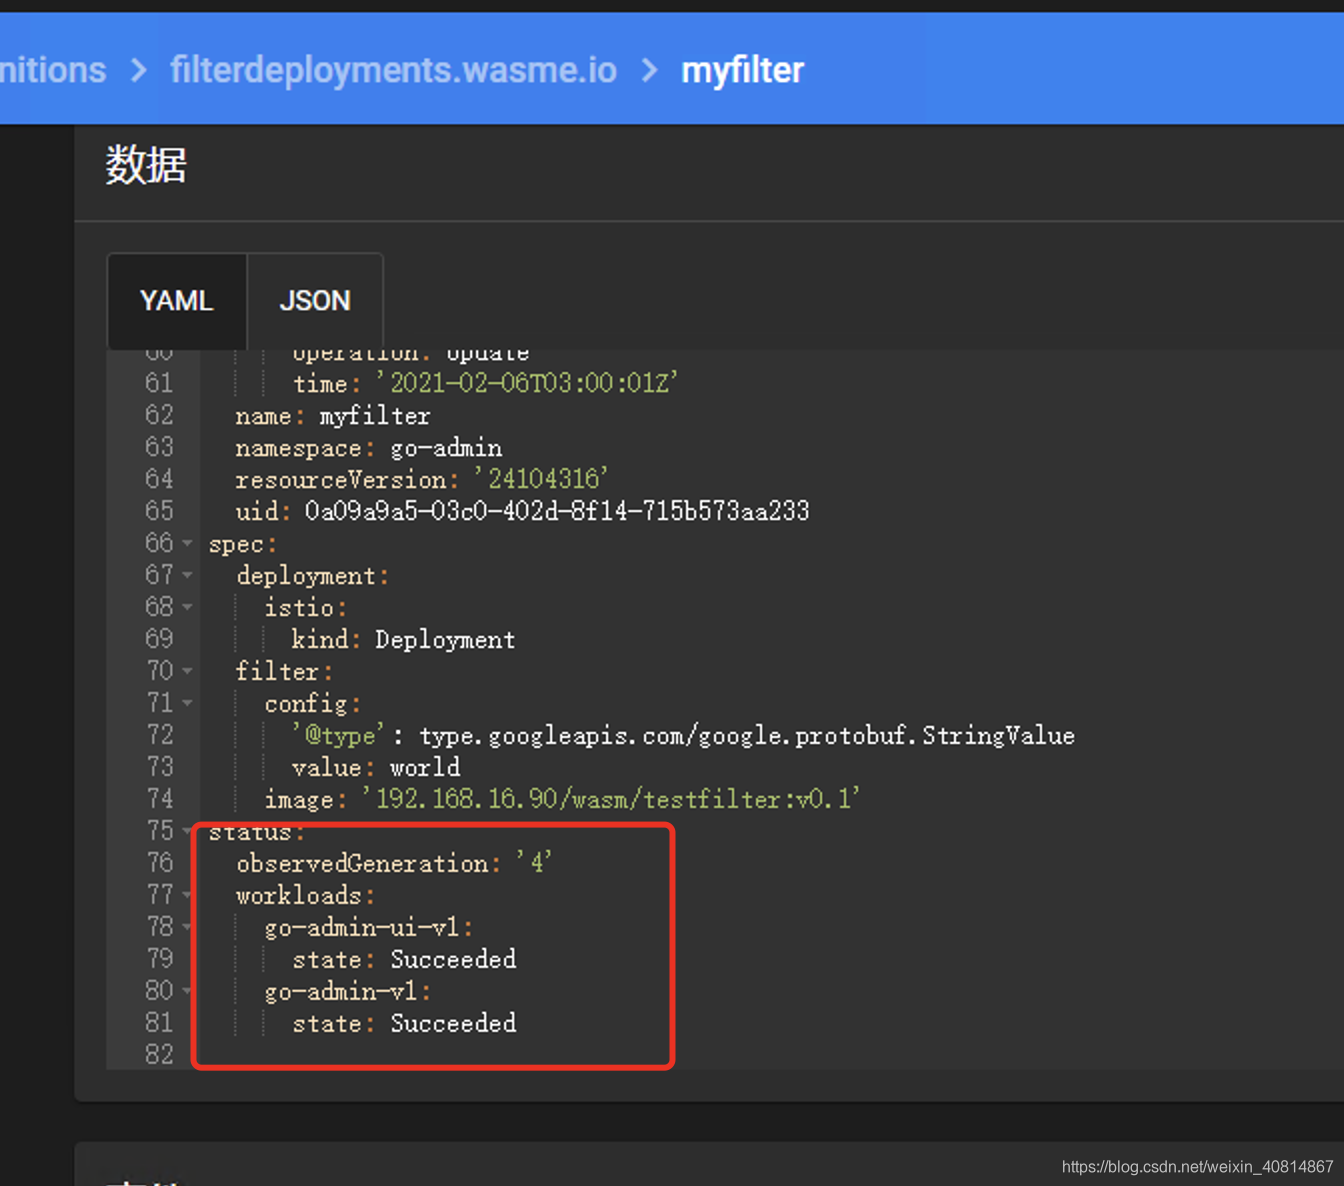This screenshot has width=1344, height=1186.
Task: Click 'state: Succeeded' on line 79
Action: [x=404, y=960]
